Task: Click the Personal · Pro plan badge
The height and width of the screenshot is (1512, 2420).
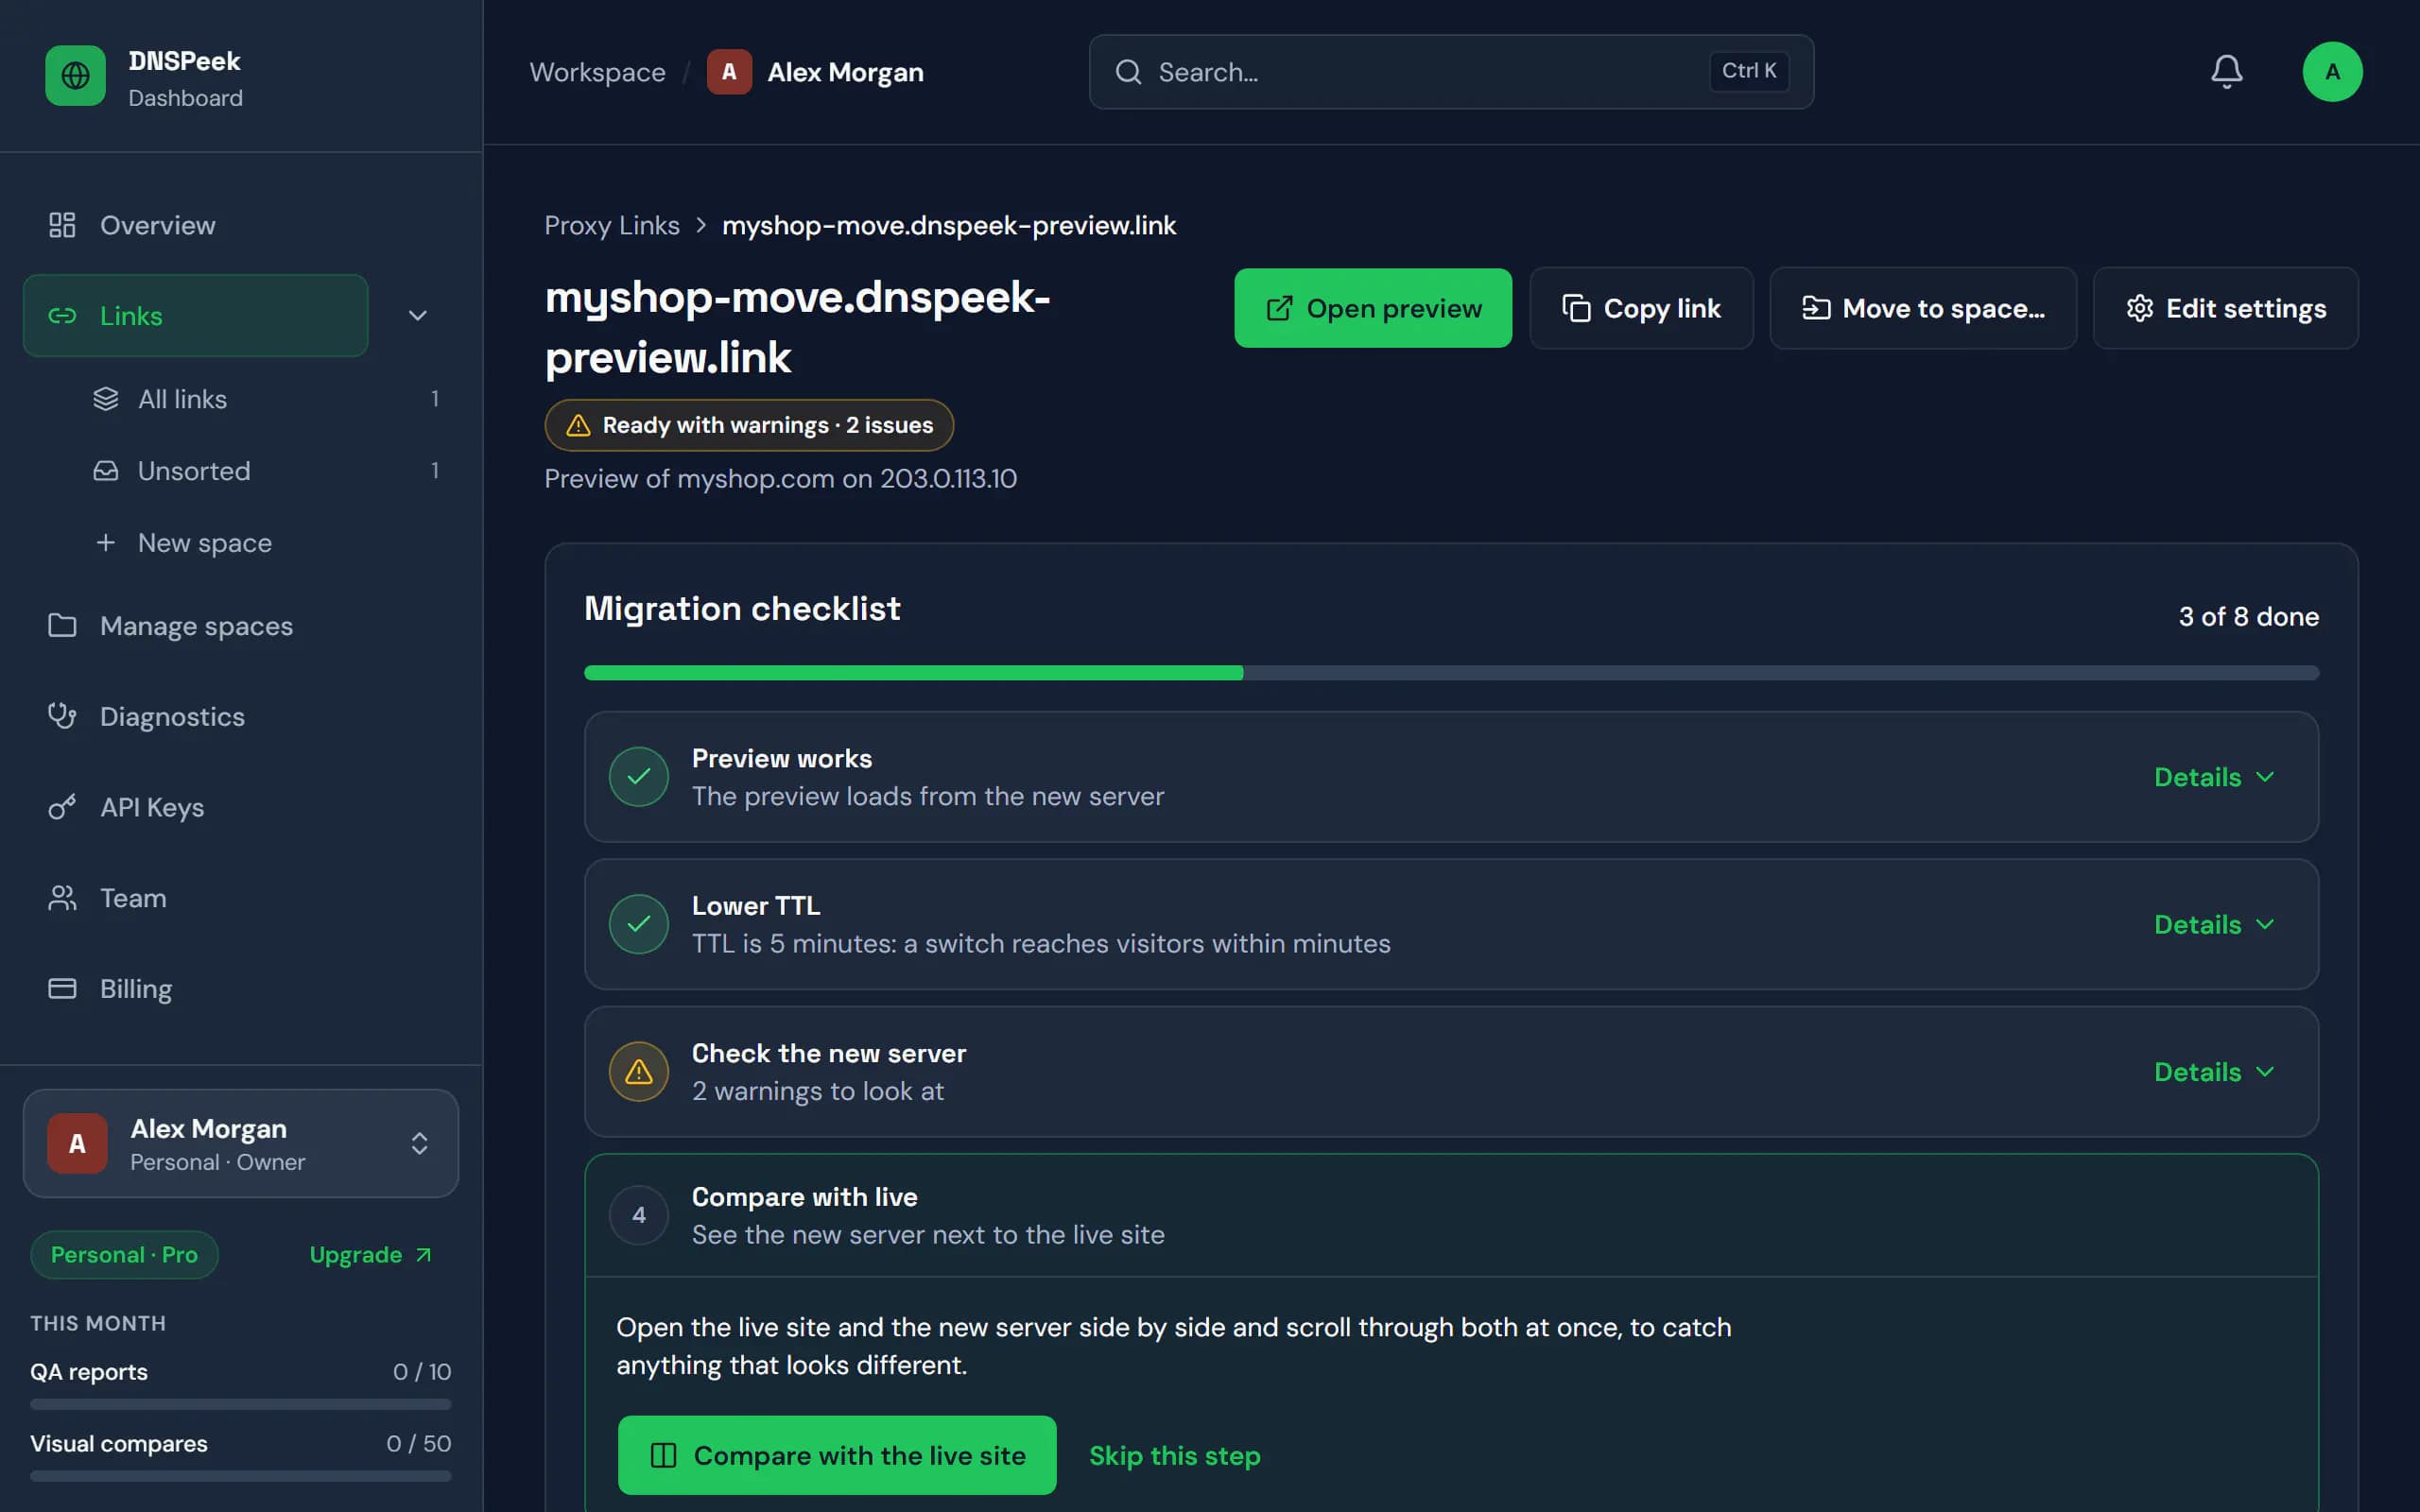Action: pyautogui.click(x=124, y=1254)
